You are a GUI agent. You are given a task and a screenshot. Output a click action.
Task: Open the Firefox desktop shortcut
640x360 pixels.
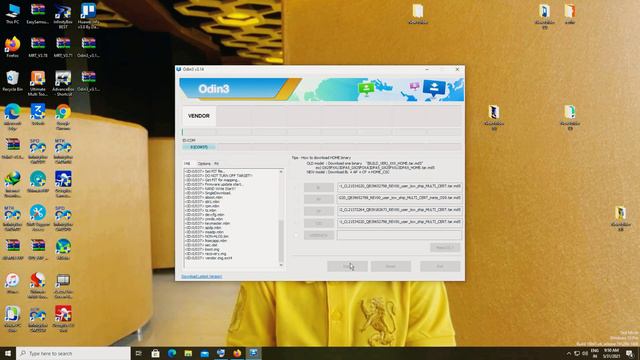13,47
